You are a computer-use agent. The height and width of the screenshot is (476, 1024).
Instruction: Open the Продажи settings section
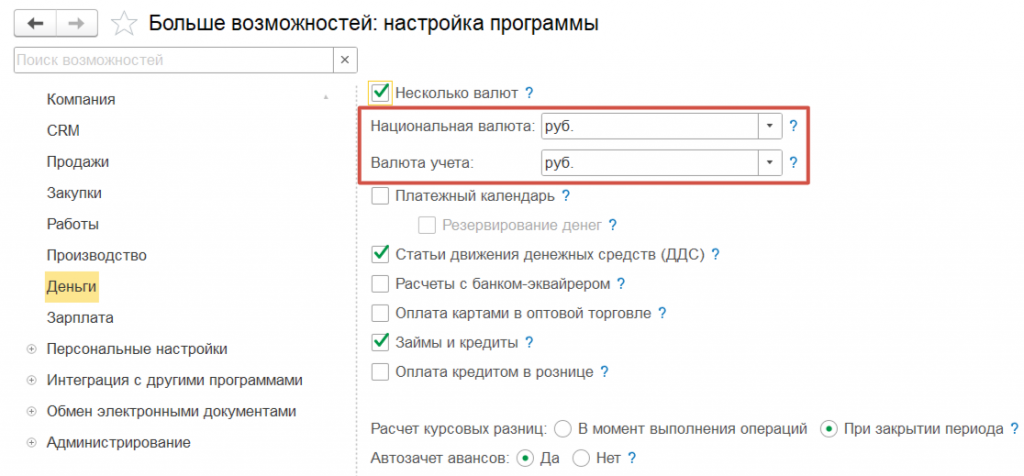pyautogui.click(x=78, y=161)
